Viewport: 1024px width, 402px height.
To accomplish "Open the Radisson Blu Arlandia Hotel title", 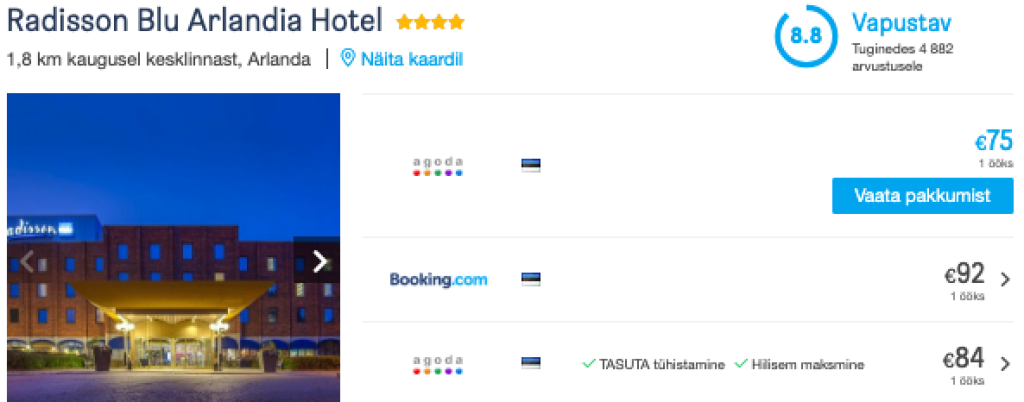I will point(195,21).
